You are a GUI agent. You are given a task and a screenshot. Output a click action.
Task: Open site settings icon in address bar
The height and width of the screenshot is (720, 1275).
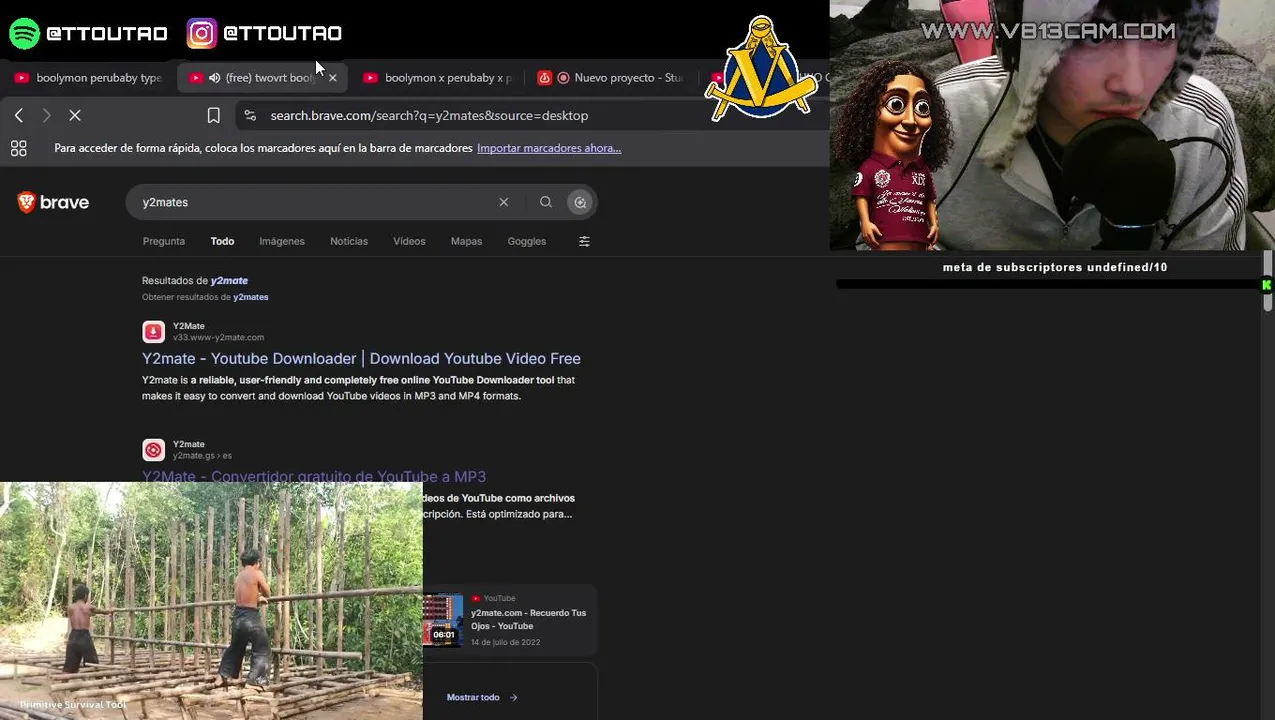(x=250, y=116)
